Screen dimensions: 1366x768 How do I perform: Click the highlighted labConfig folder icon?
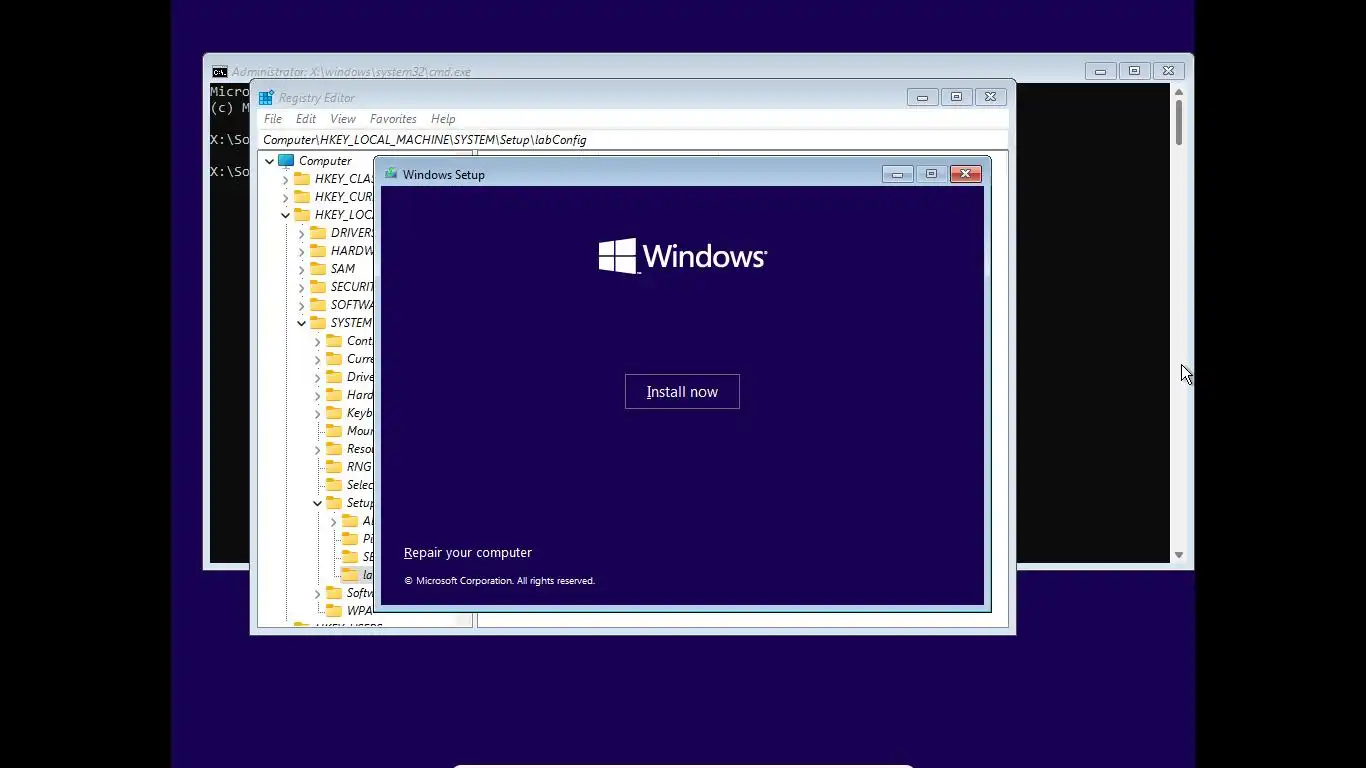(350, 575)
